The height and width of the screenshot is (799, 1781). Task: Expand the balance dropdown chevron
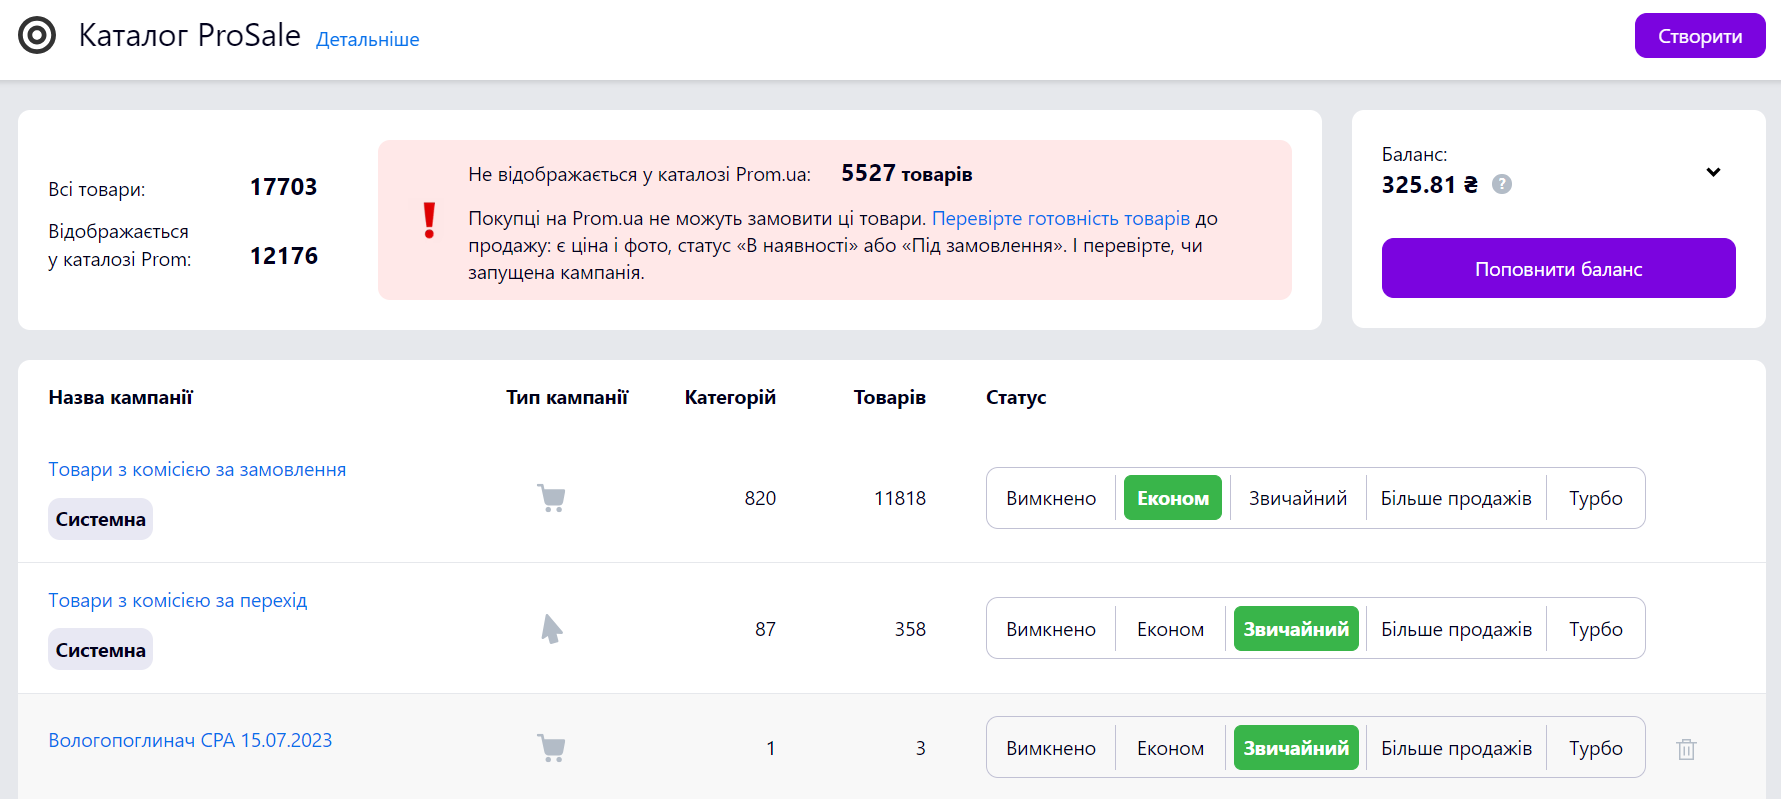click(x=1713, y=172)
